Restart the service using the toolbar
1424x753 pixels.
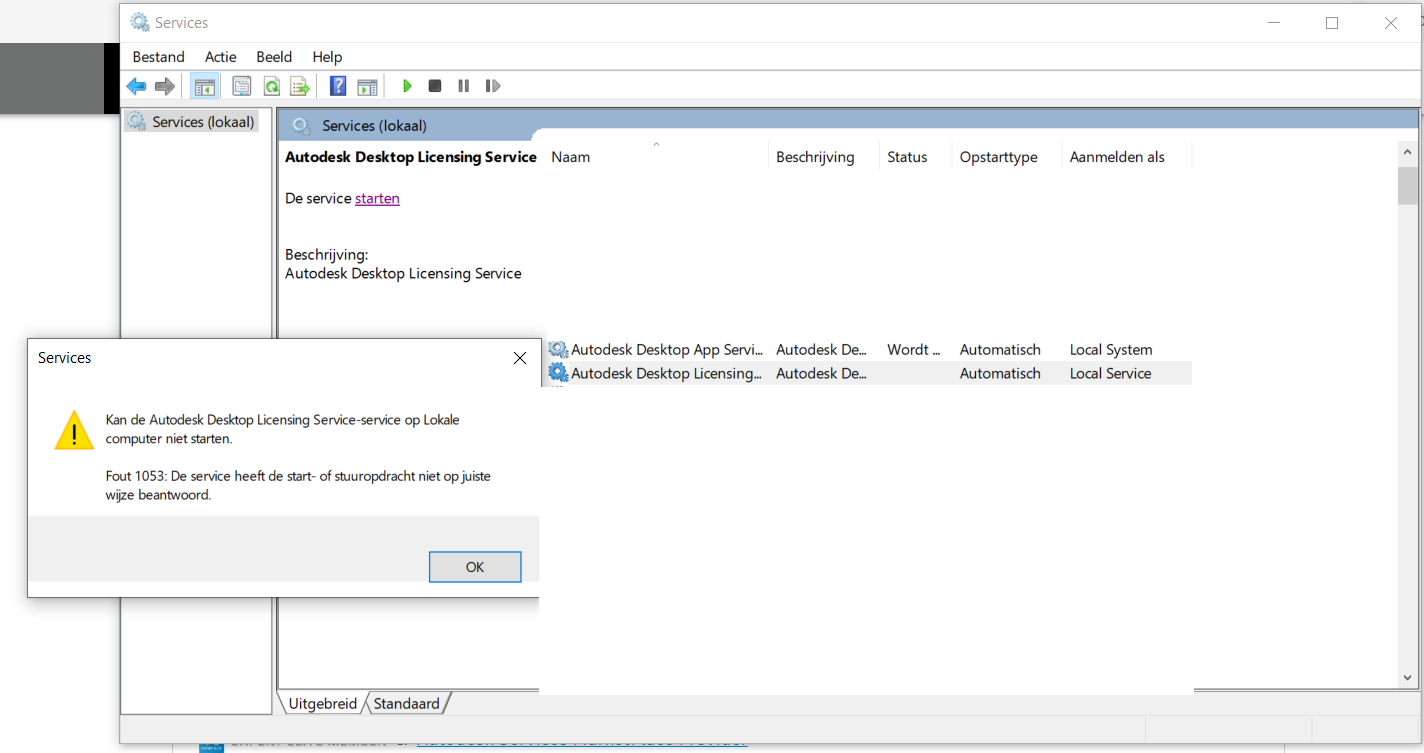tap(492, 86)
